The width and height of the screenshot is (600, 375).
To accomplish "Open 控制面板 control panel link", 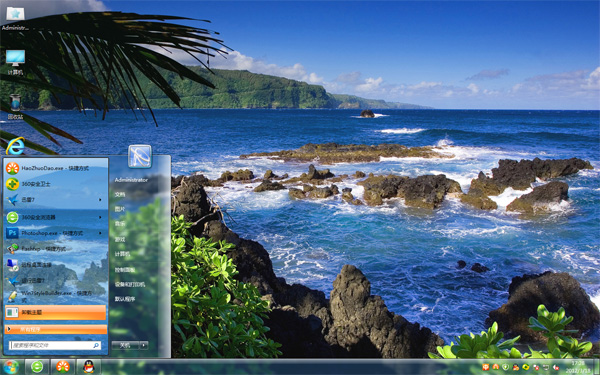I will pos(125,270).
